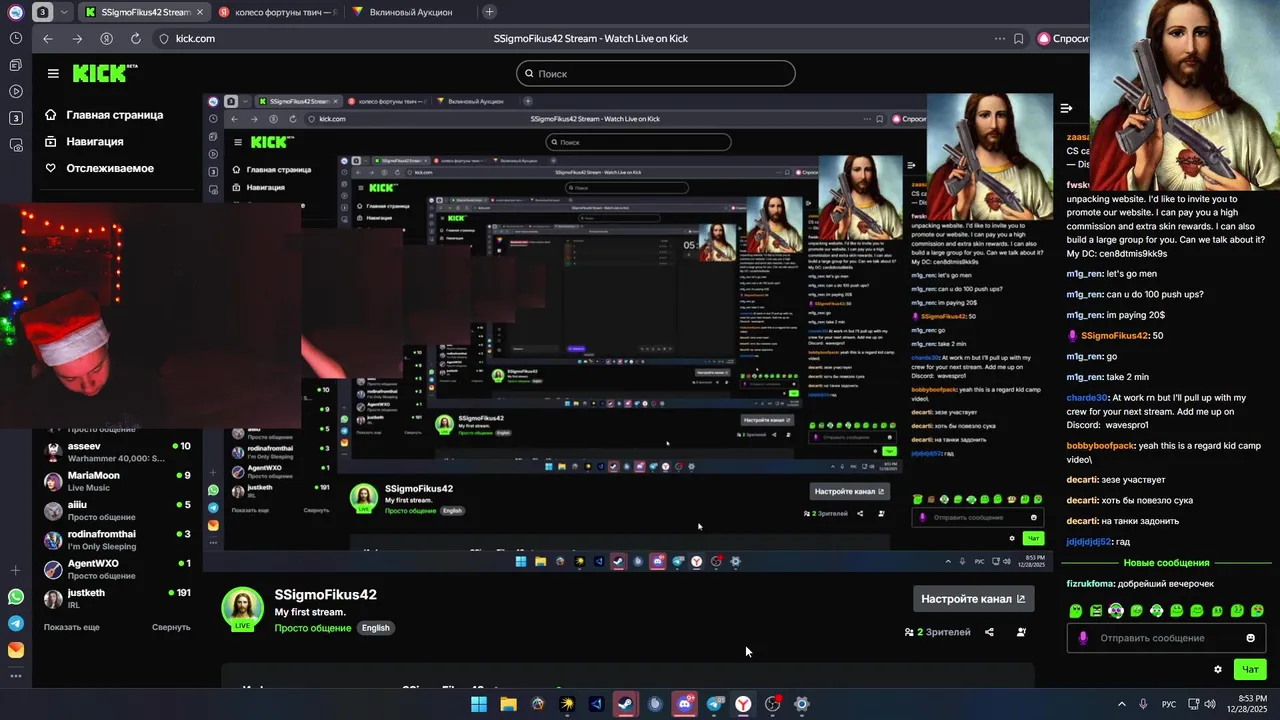Open Steam from the taskbar

point(626,704)
